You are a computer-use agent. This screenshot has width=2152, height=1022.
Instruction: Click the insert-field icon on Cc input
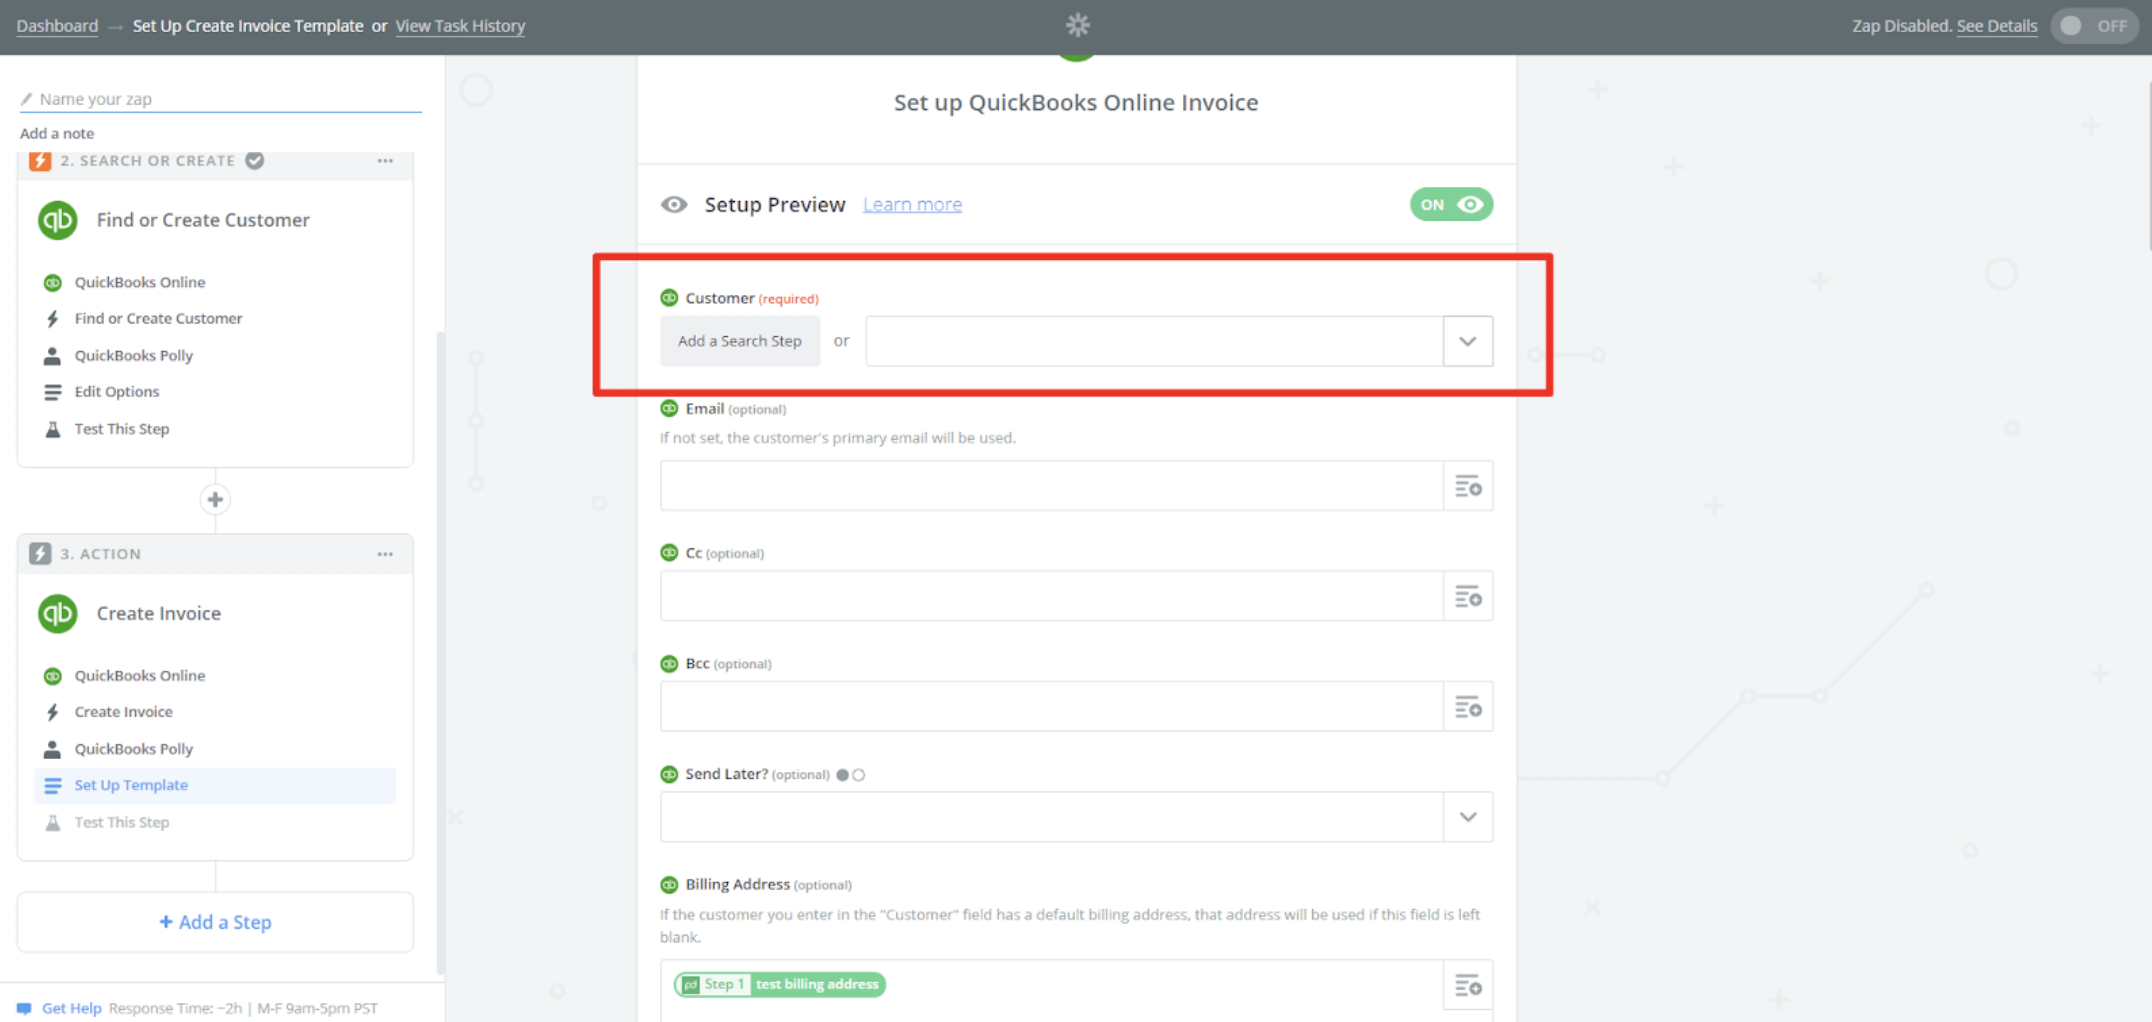pyautogui.click(x=1467, y=597)
